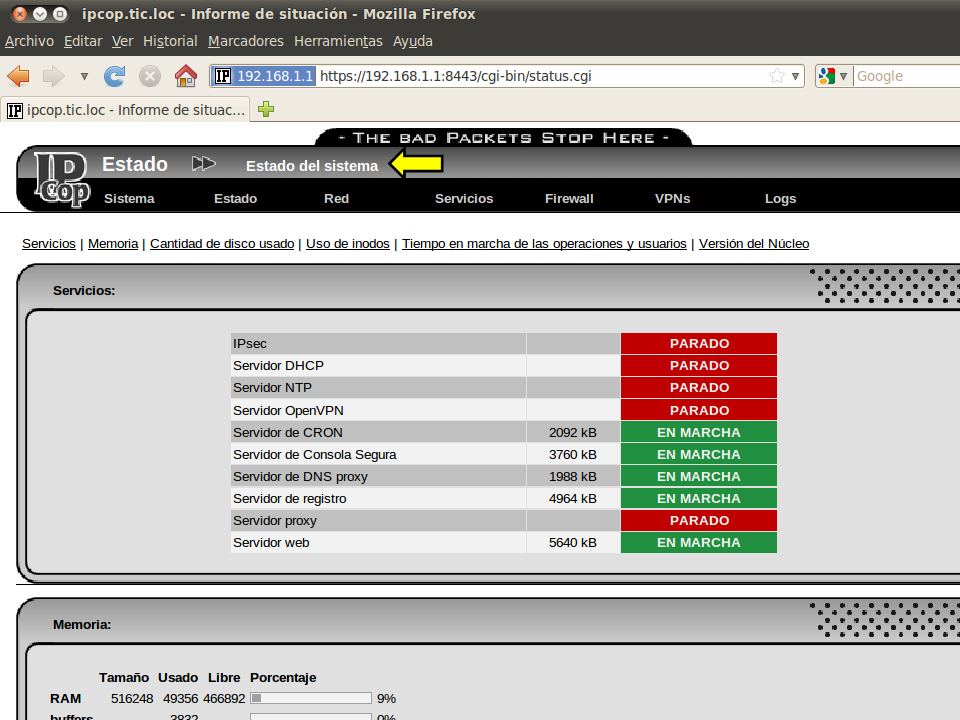Open the search engine selector dropdown
The width and height of the screenshot is (960, 720).
(833, 76)
